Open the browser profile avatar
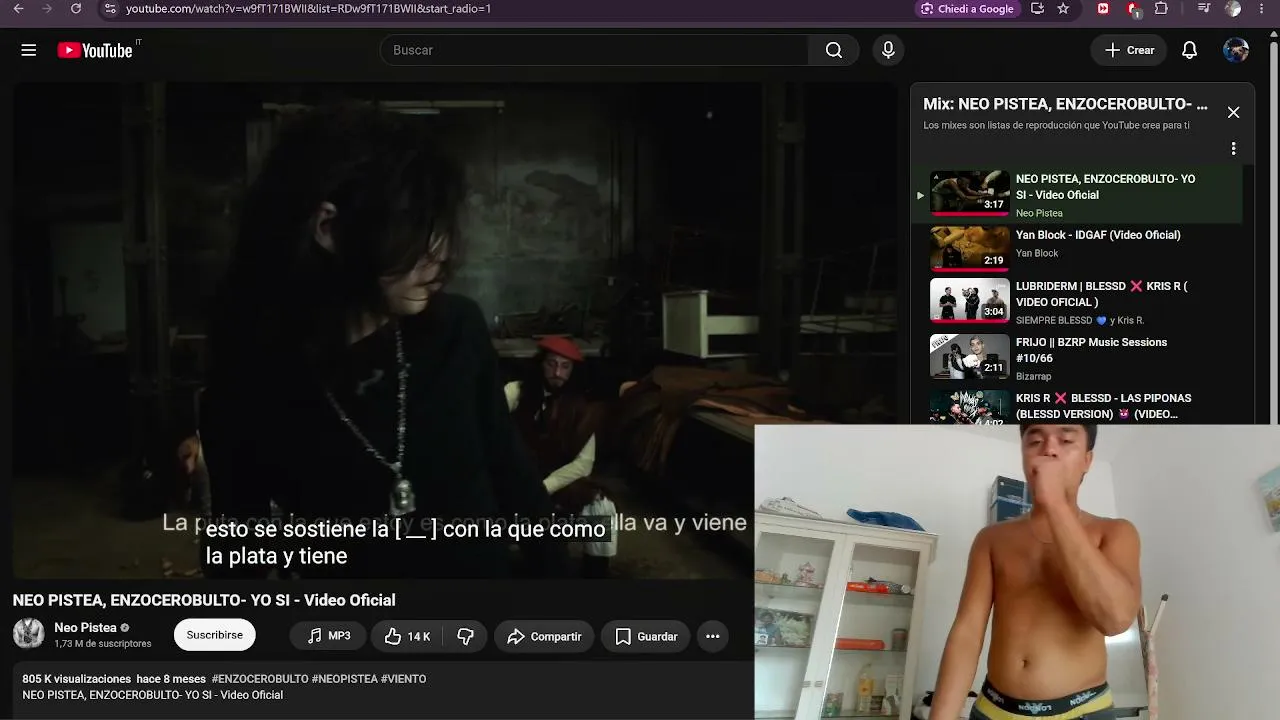 [x=1233, y=9]
